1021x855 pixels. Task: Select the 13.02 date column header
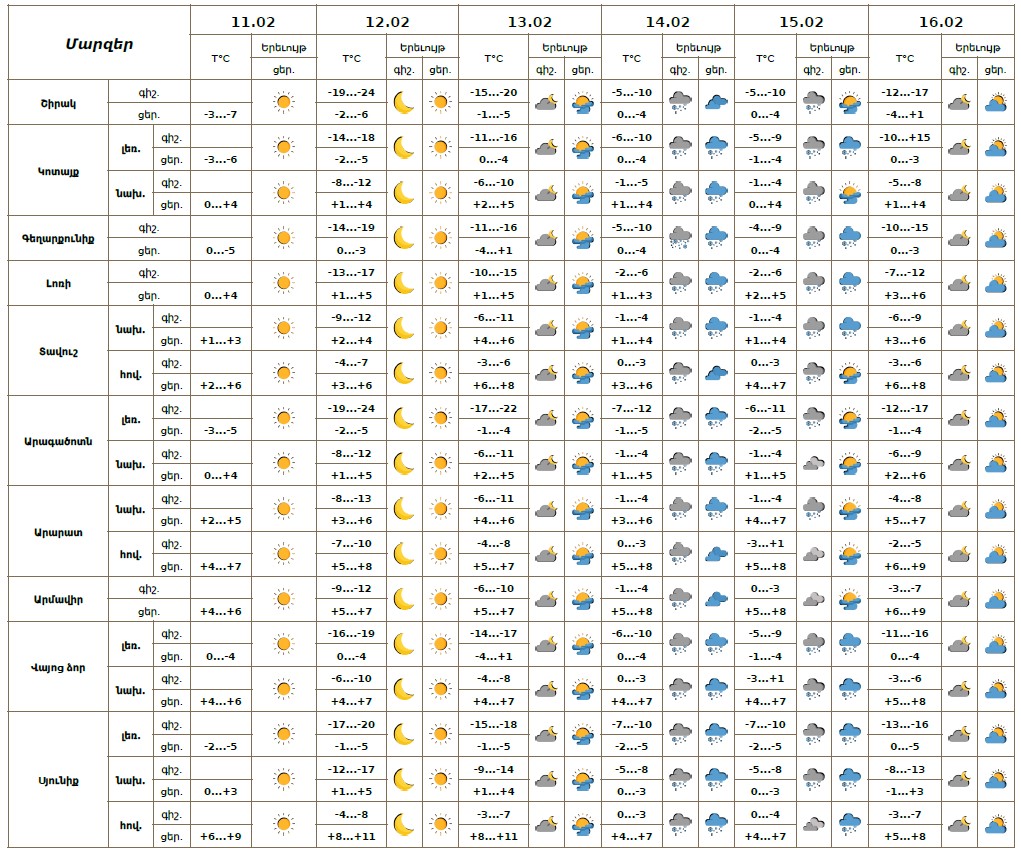tap(529, 22)
